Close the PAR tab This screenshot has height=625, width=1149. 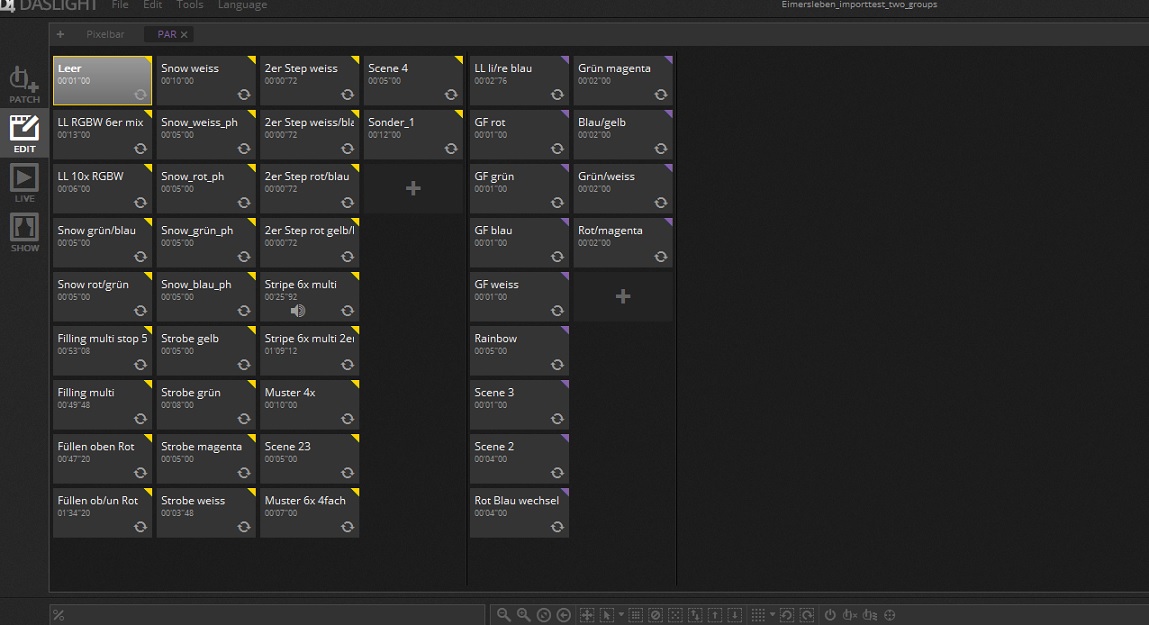(x=184, y=34)
